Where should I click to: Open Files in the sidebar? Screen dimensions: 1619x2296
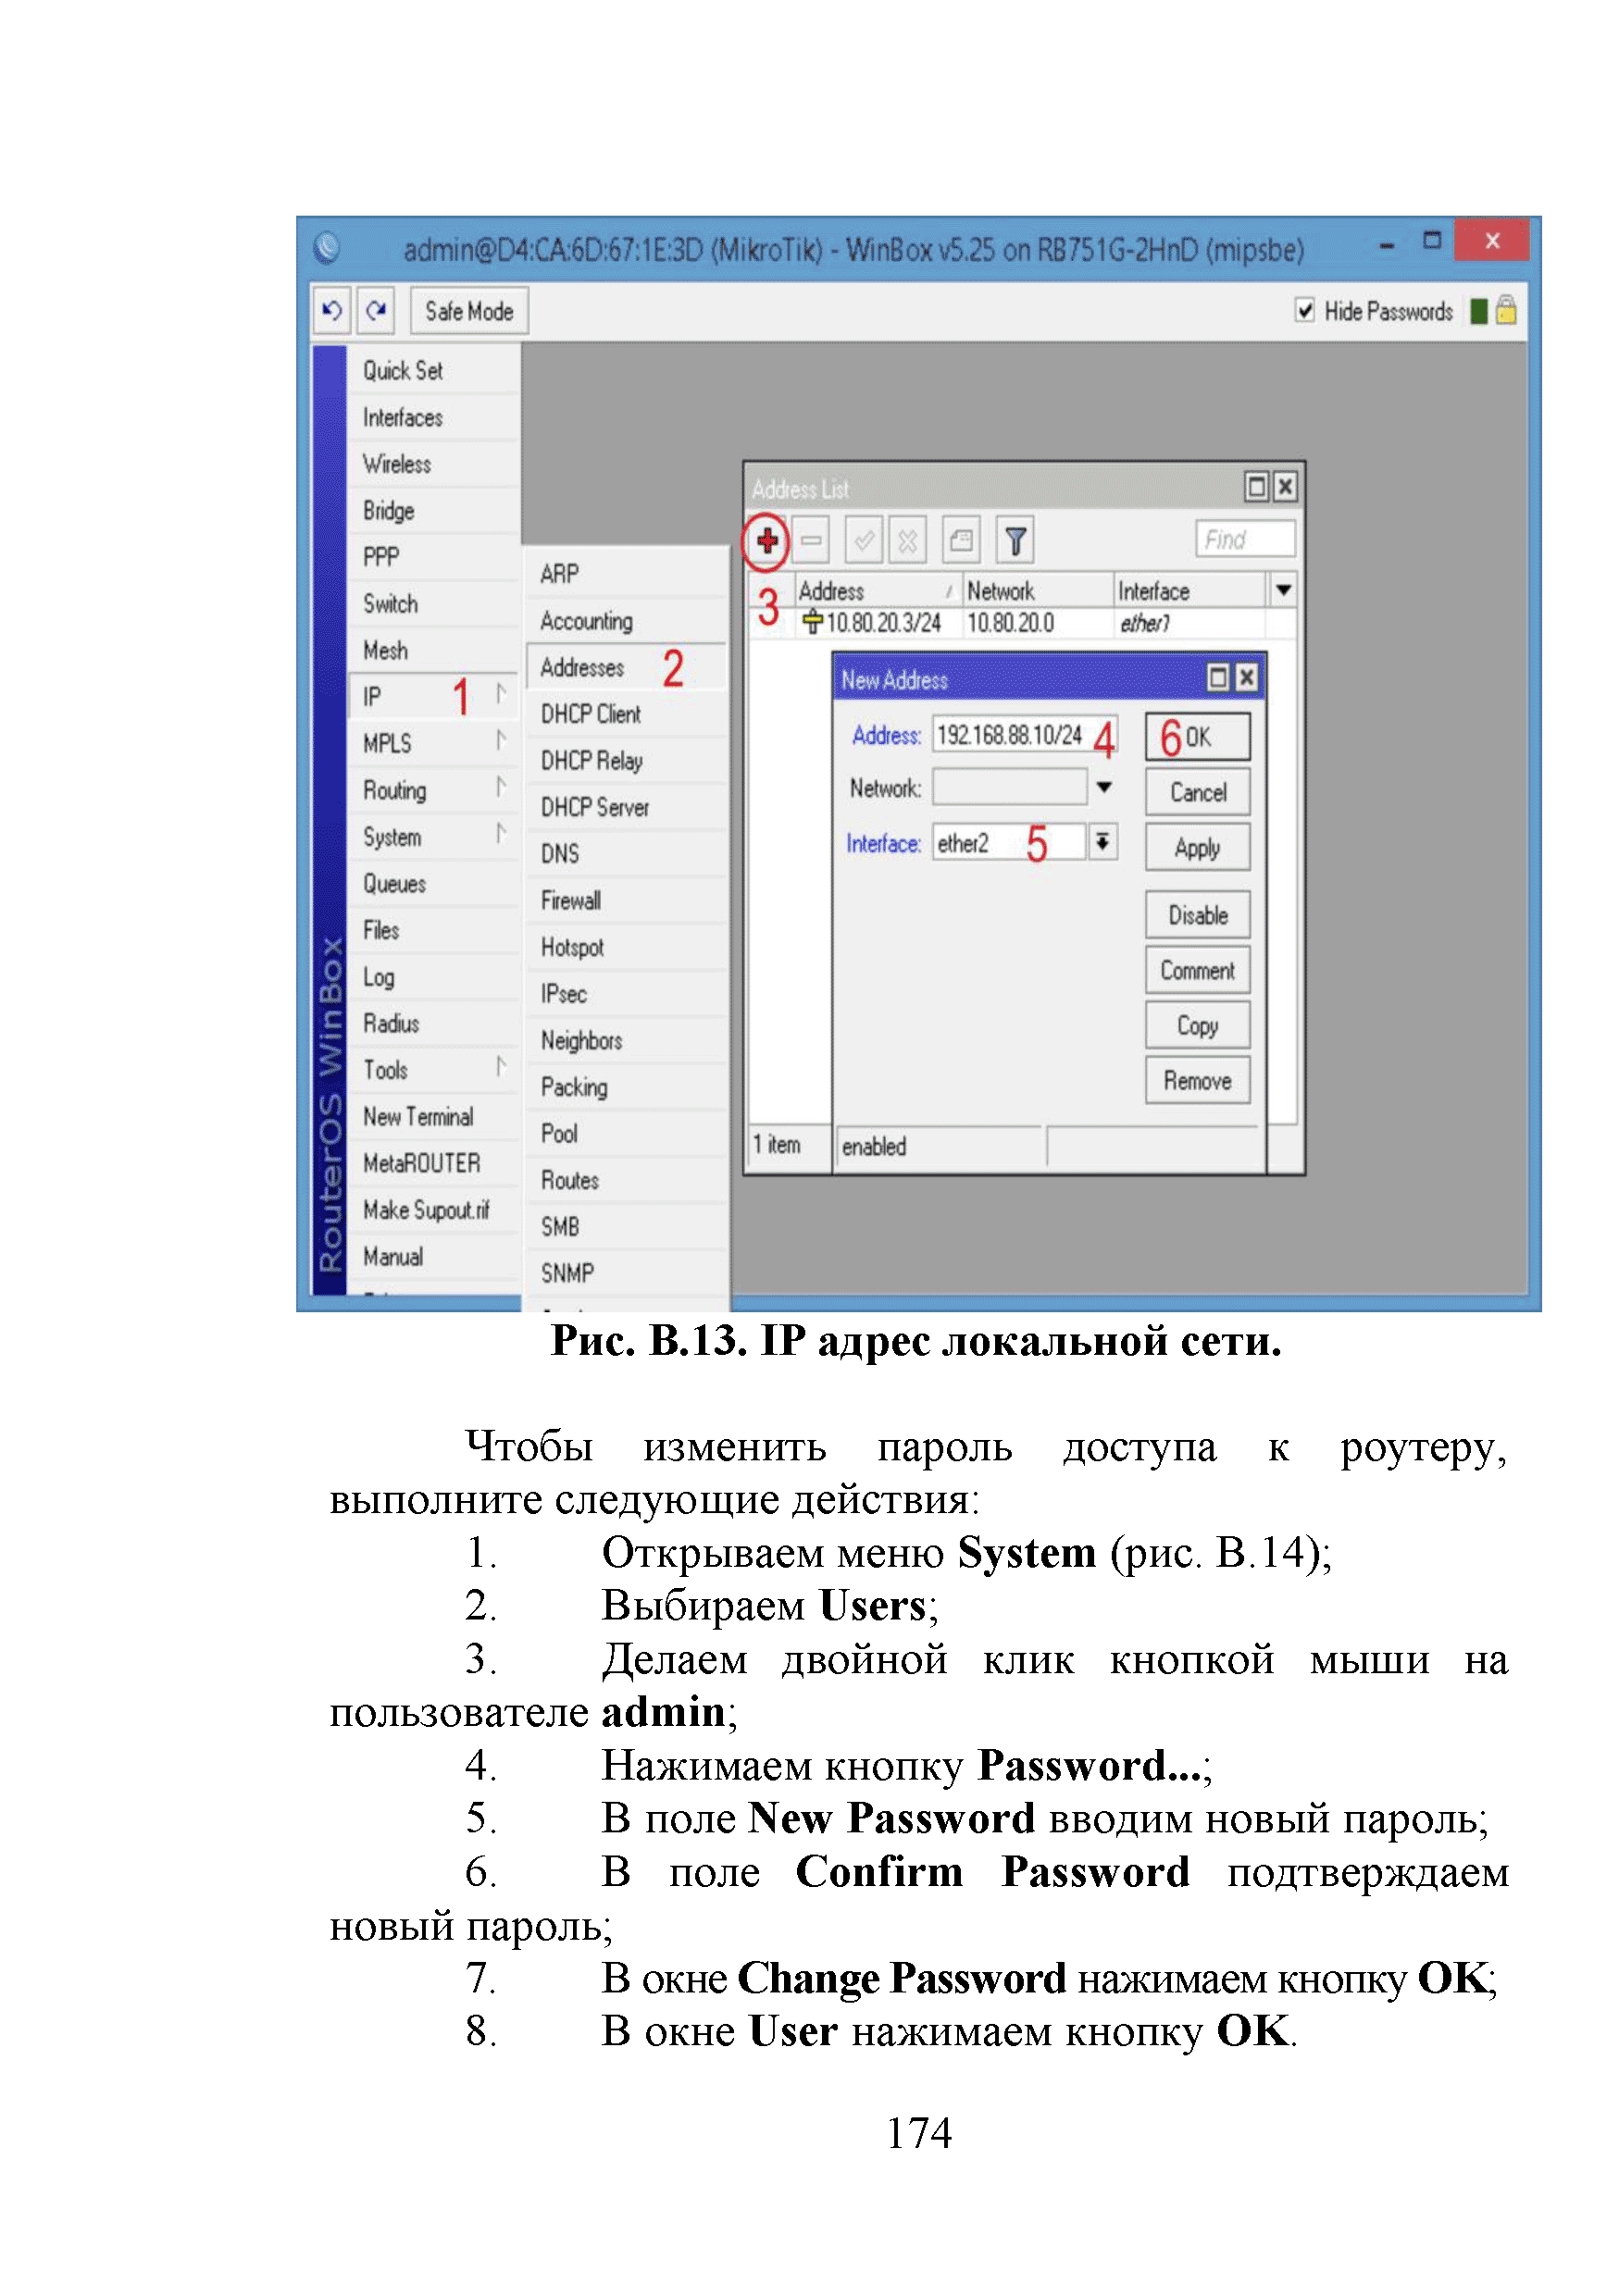point(434,930)
